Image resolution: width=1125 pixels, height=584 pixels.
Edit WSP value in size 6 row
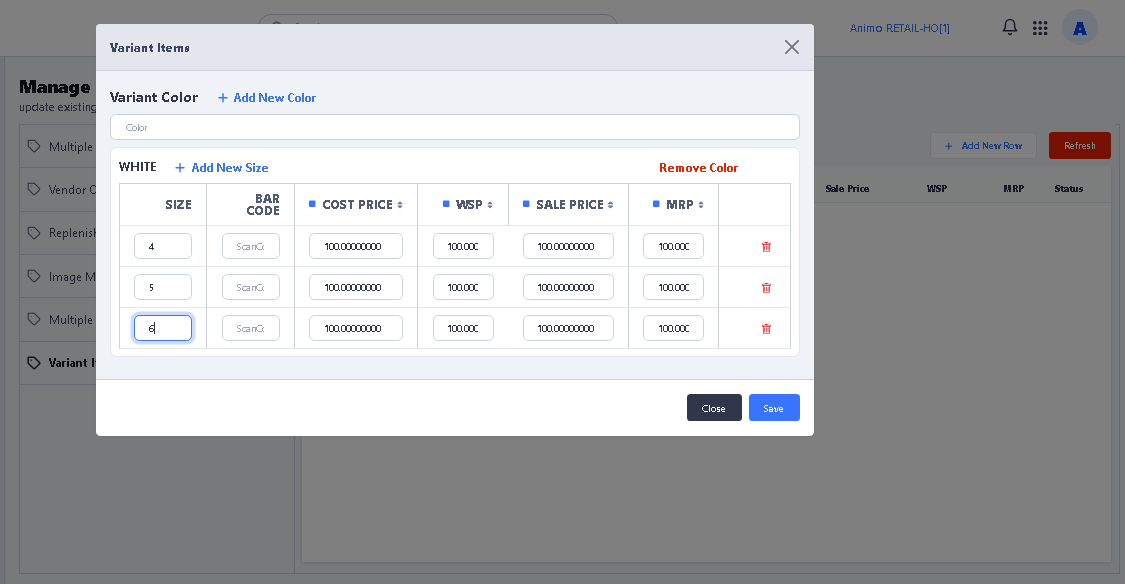463,328
